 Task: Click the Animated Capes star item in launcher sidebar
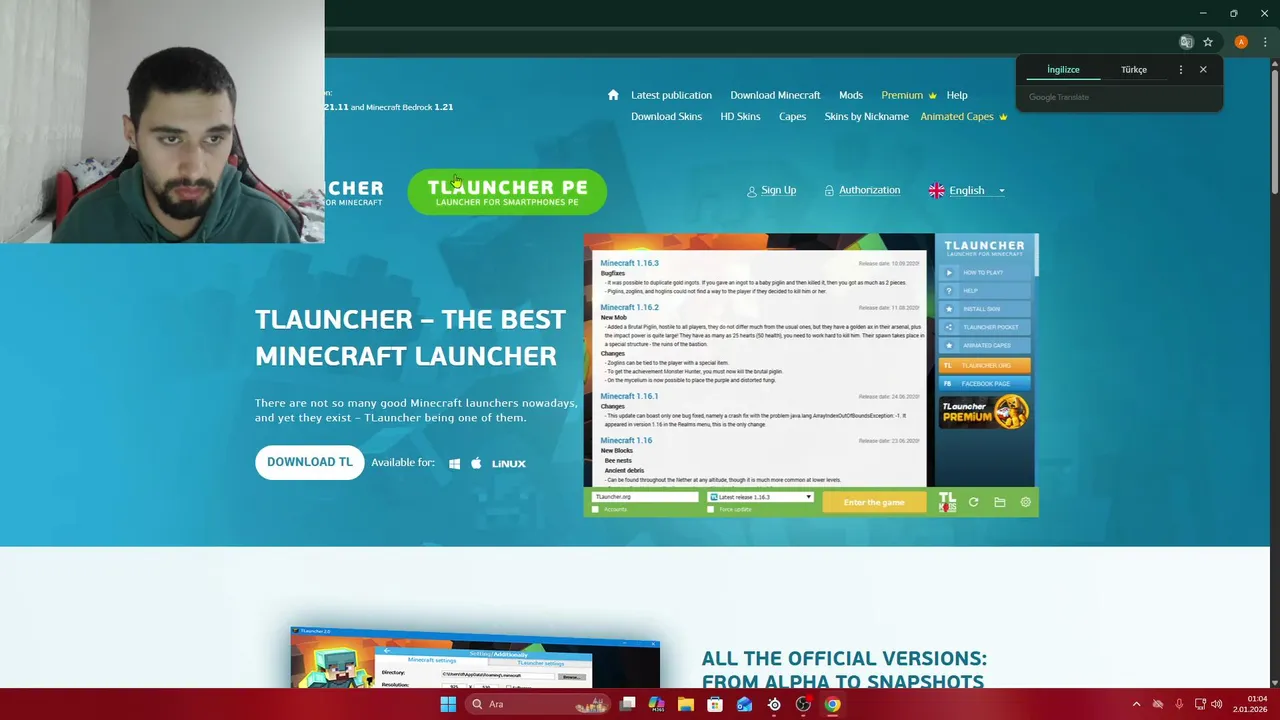click(984, 345)
